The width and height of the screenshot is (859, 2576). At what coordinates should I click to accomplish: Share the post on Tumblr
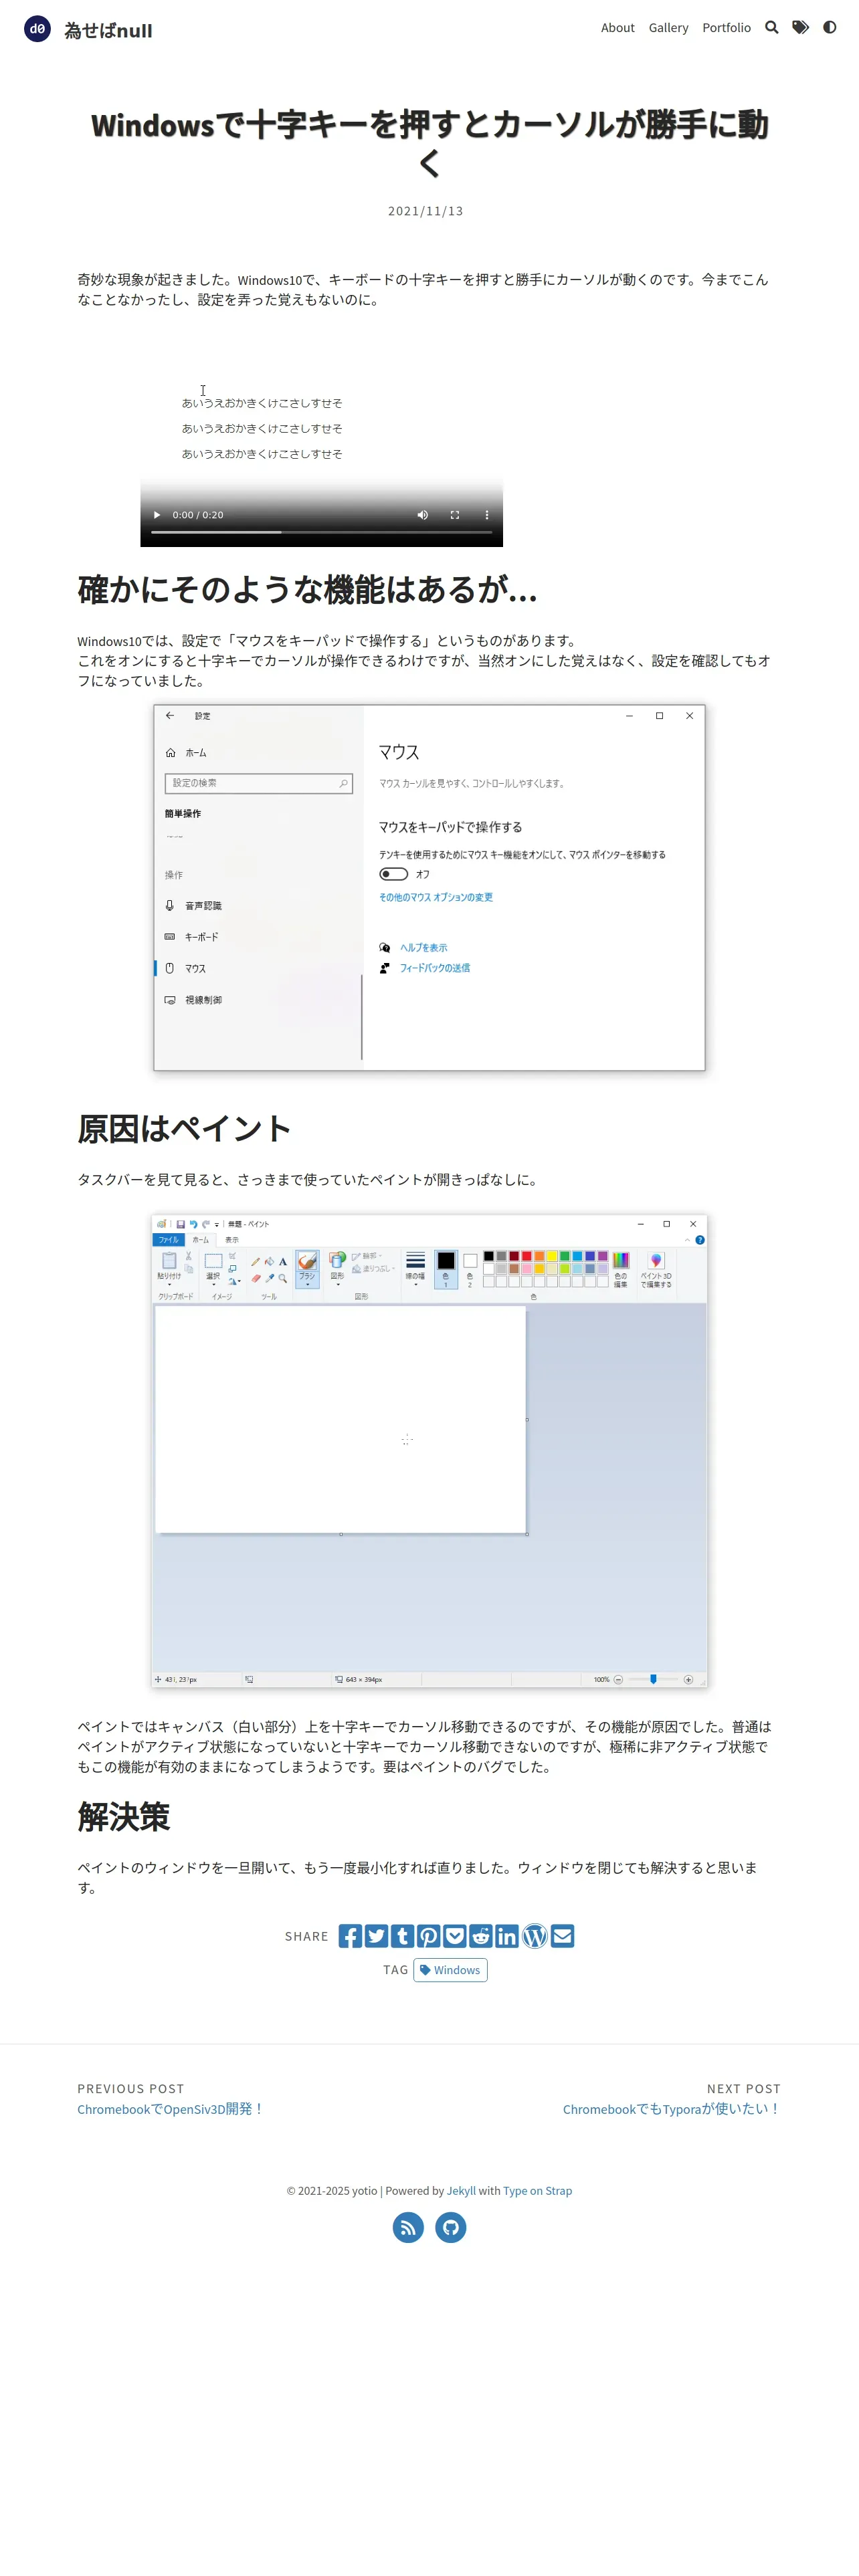[x=402, y=1936]
